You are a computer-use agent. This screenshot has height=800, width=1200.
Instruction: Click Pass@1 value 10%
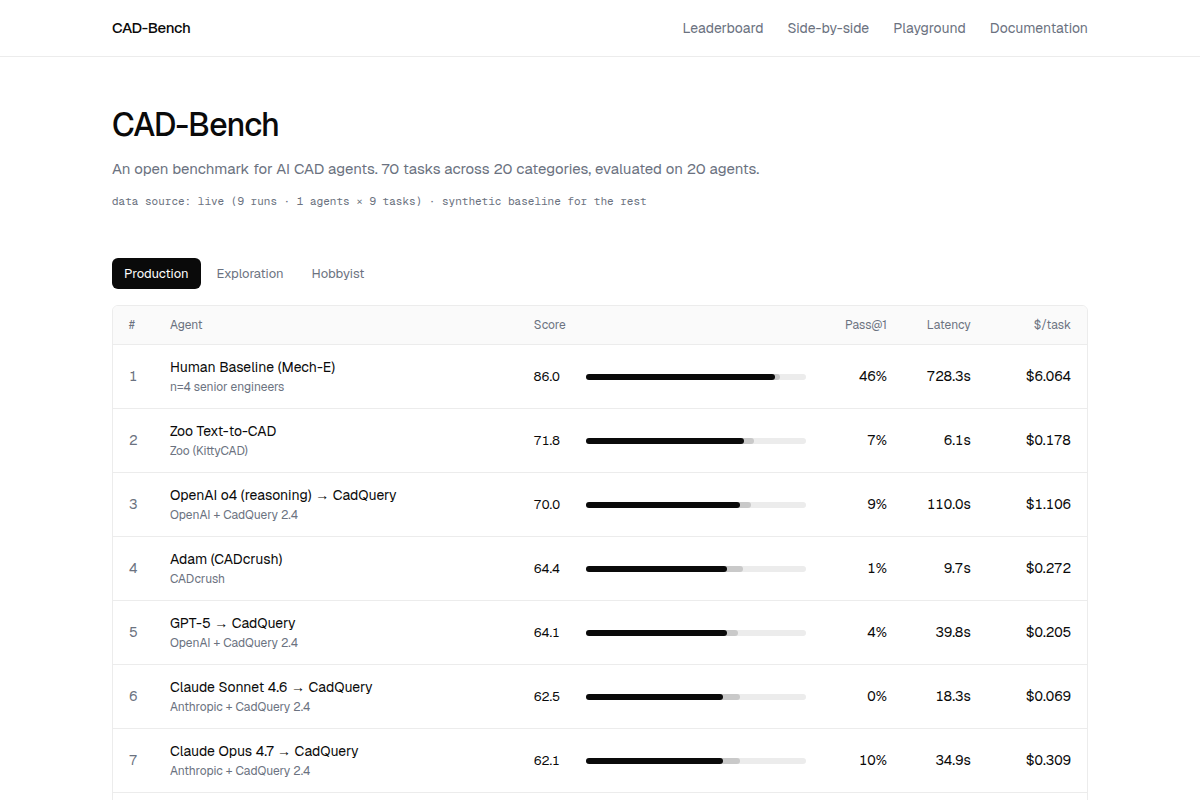click(873, 760)
